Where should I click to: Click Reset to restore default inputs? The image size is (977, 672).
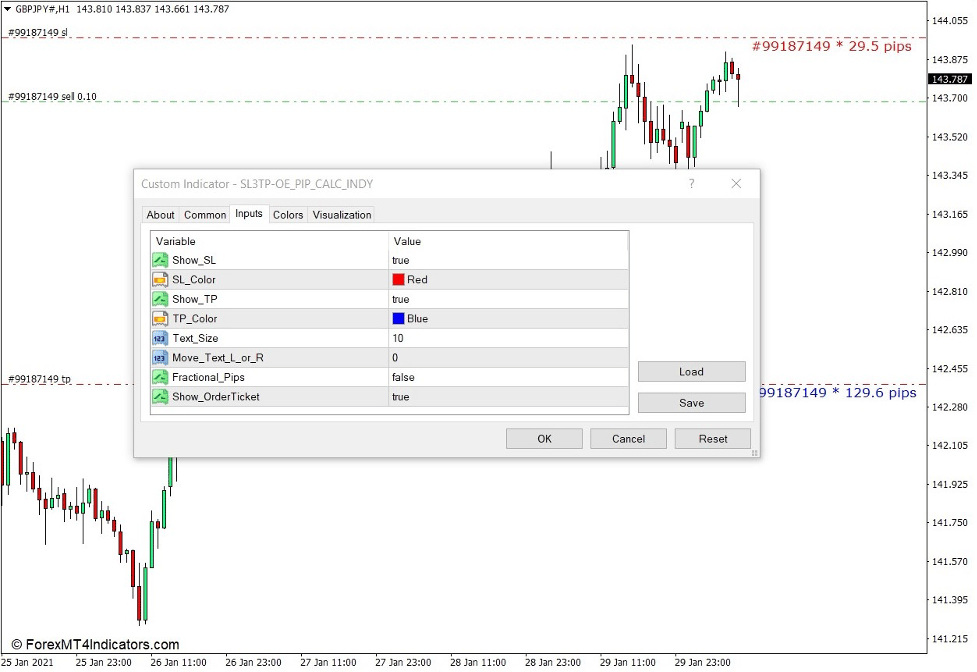(x=712, y=438)
